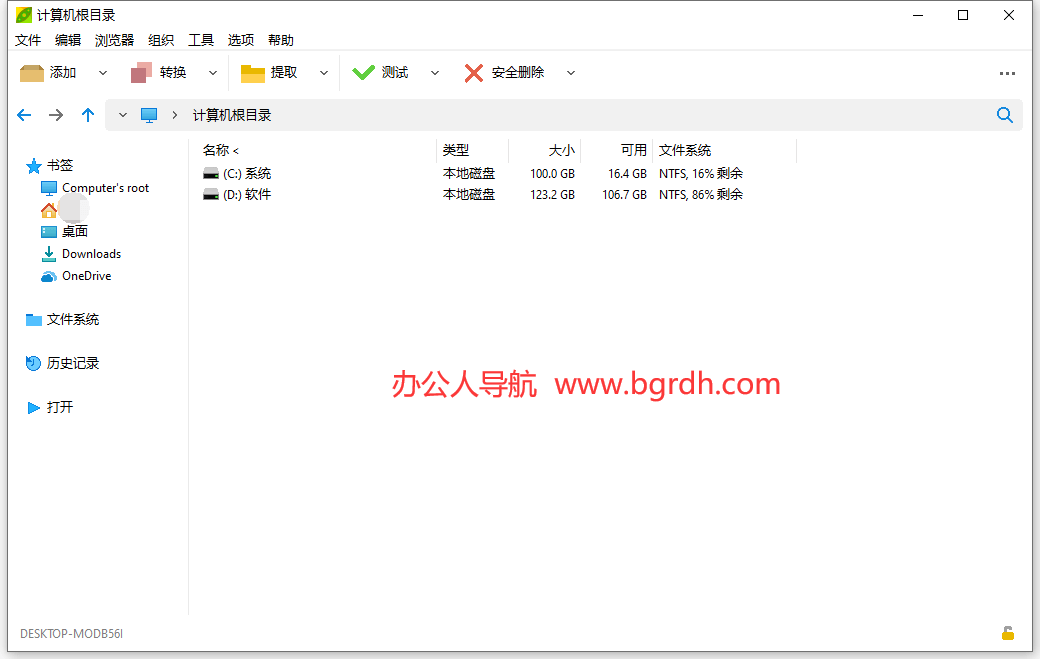Click the padlock icon in status bar

pyautogui.click(x=1008, y=633)
